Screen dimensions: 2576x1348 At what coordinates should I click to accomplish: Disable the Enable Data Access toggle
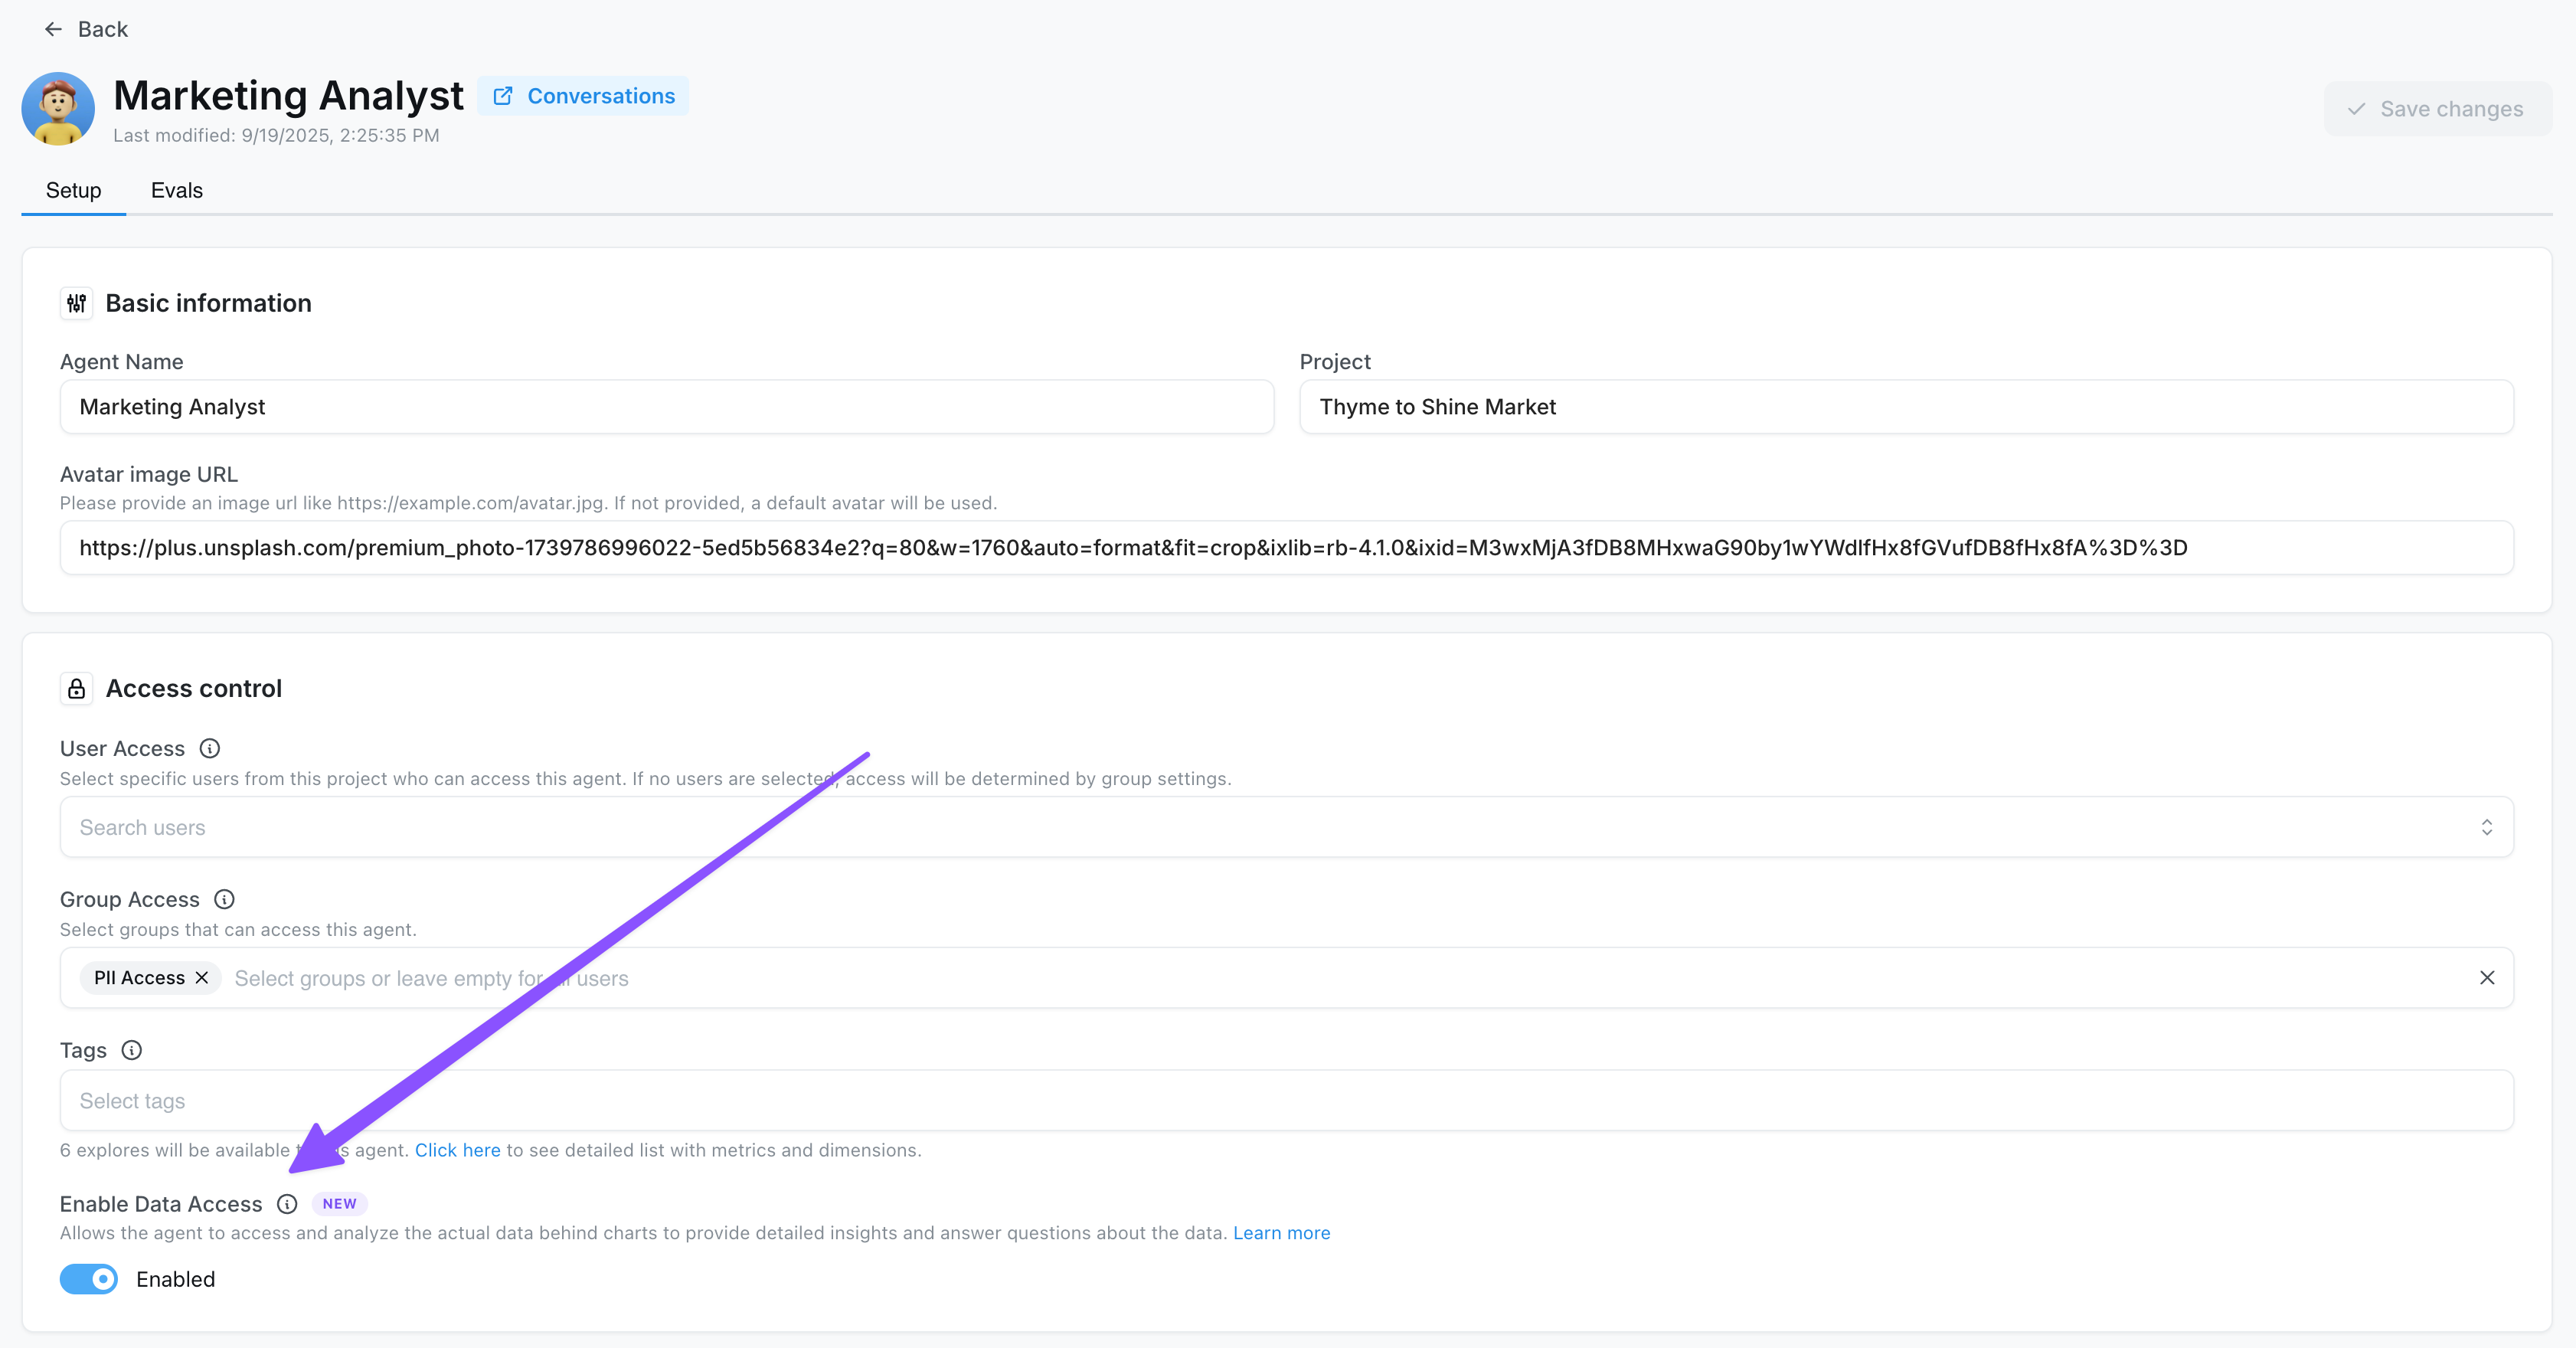[88, 1279]
